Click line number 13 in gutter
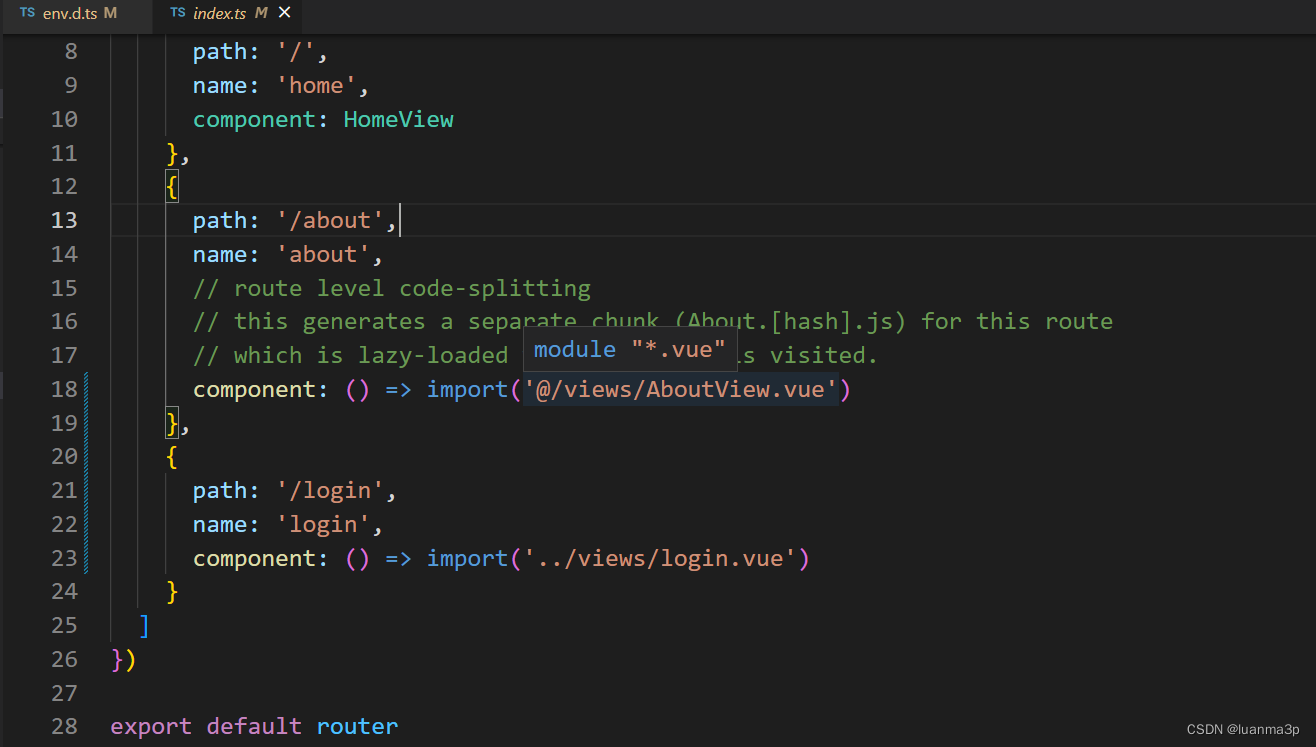 tap(64, 220)
